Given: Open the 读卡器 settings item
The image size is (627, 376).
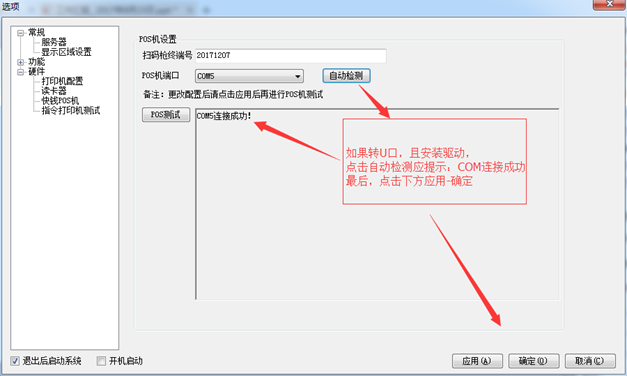Looking at the screenshot, I should pos(54,91).
